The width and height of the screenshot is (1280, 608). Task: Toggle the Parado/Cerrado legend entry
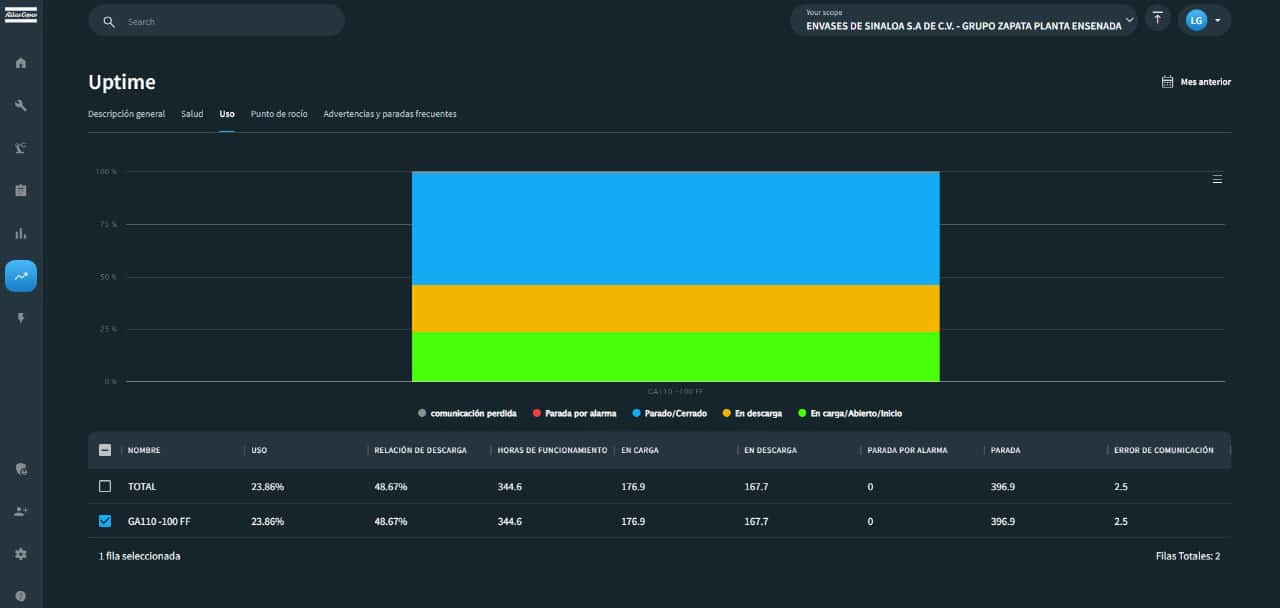point(670,413)
